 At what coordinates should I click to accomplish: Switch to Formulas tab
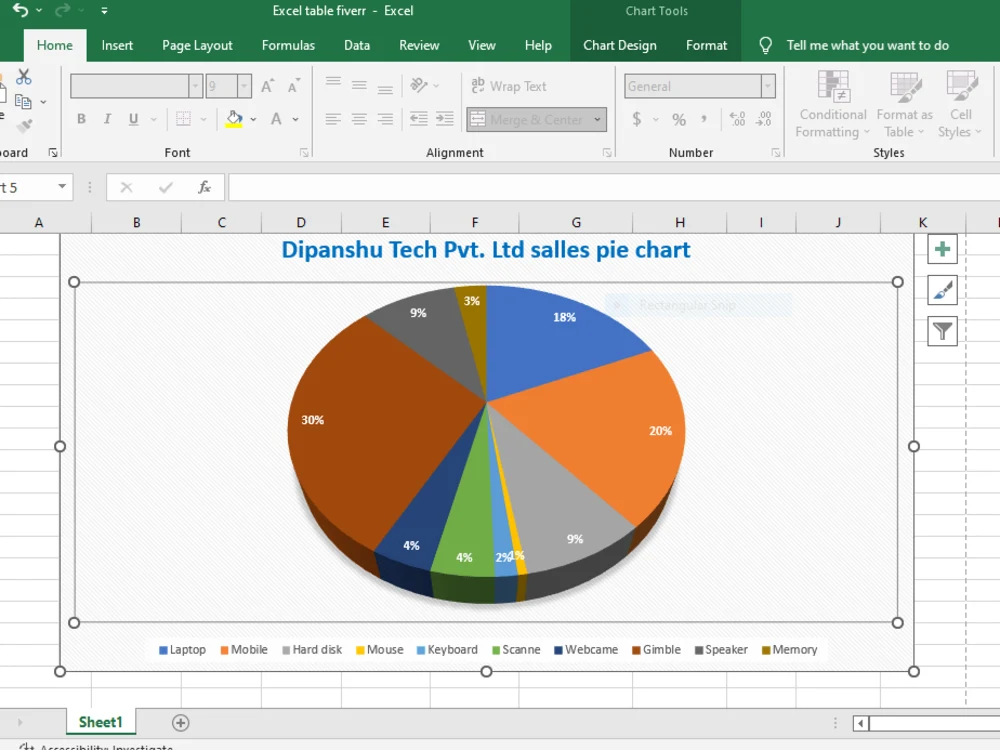click(288, 45)
